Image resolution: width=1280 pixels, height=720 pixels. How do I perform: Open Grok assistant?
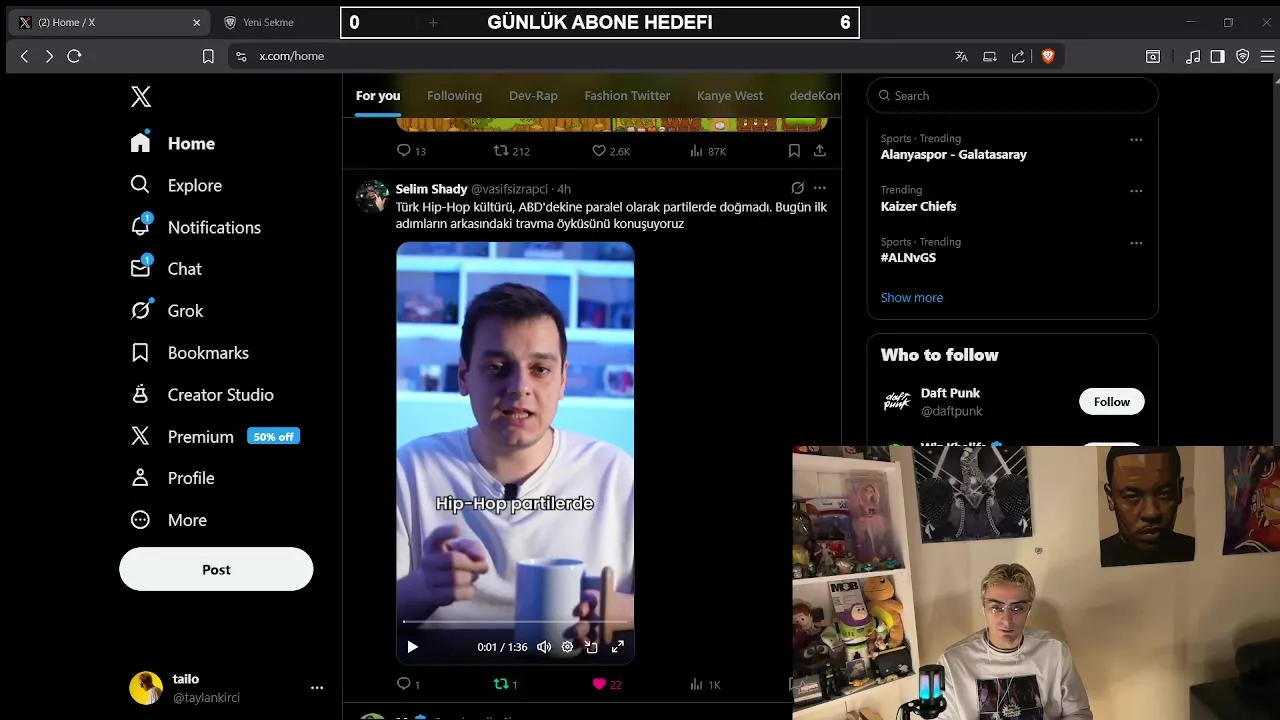(x=166, y=311)
